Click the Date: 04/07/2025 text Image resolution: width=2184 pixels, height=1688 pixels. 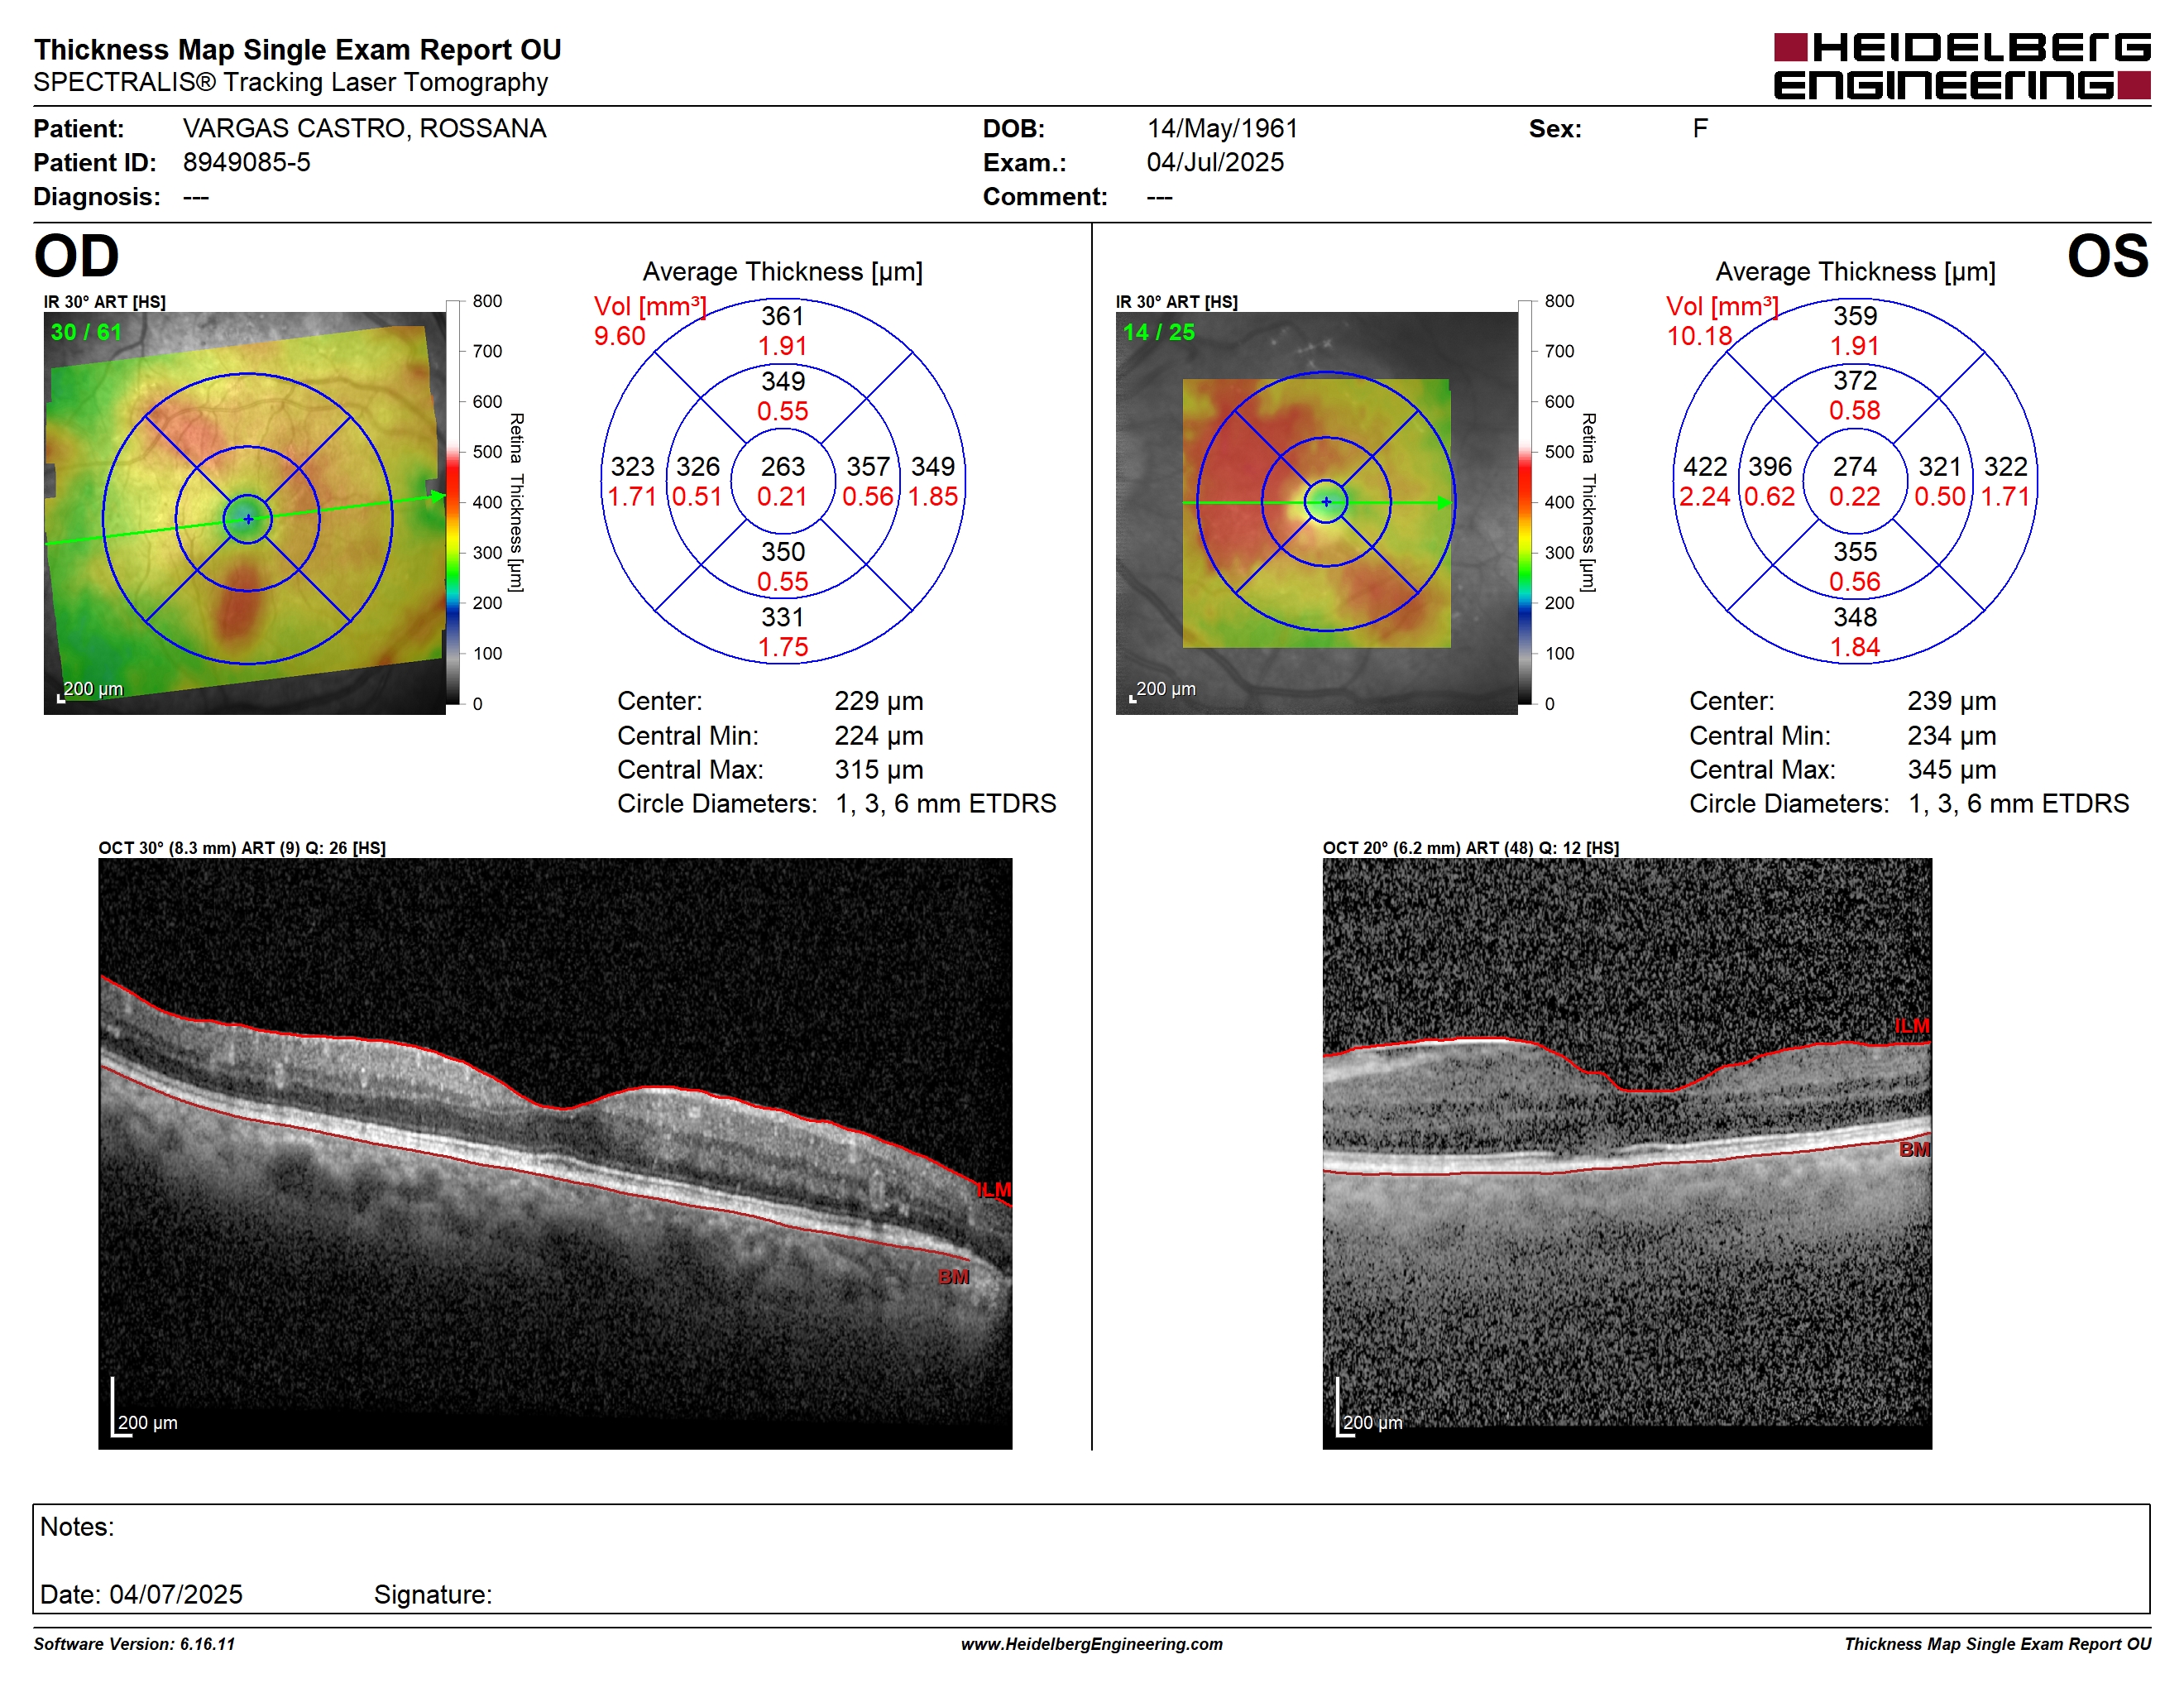pyautogui.click(x=141, y=1595)
